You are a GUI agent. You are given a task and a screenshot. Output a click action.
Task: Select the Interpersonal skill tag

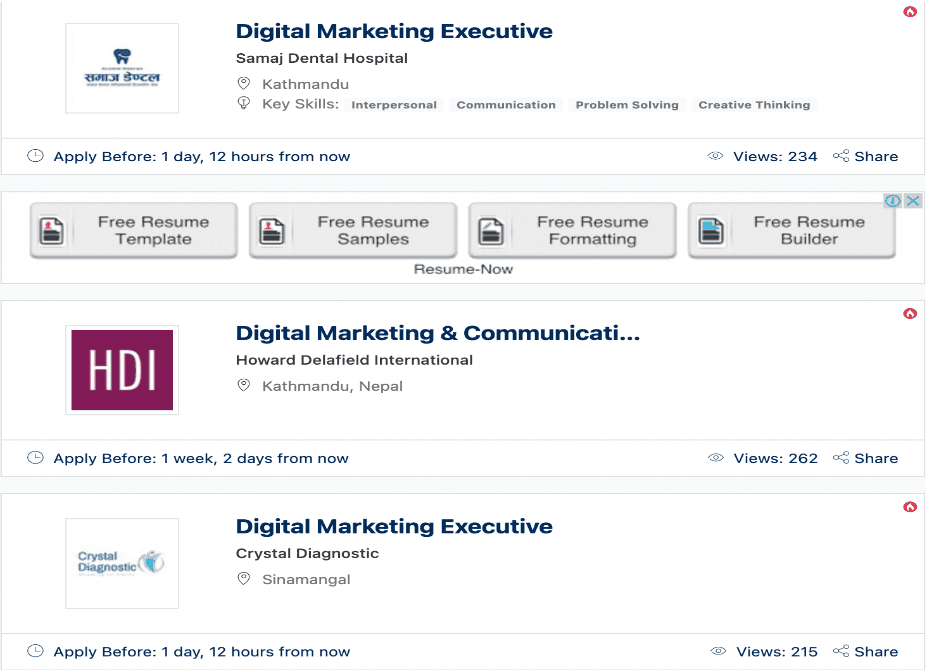click(394, 104)
